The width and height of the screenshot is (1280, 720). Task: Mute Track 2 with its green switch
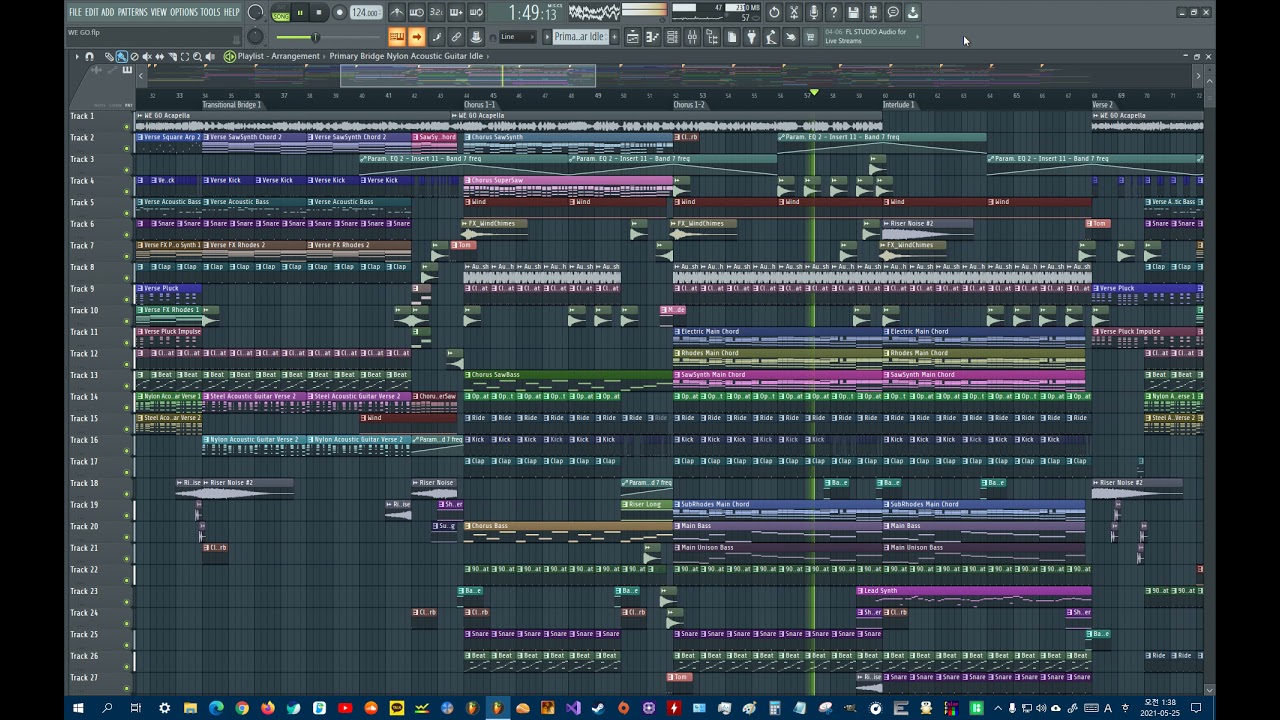click(126, 148)
